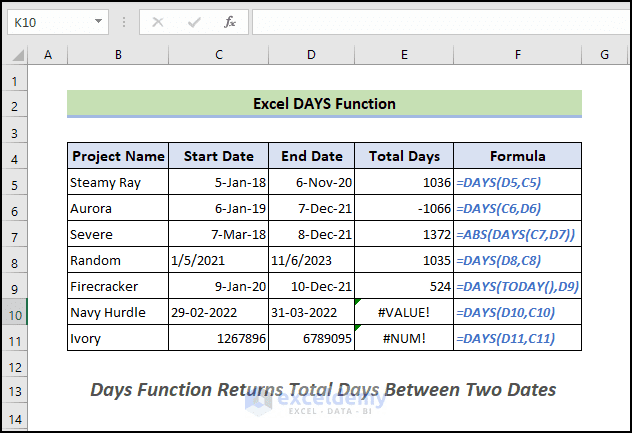This screenshot has width=632, height=433.
Task: Select row 13 header
Action: pyautogui.click(x=15, y=391)
